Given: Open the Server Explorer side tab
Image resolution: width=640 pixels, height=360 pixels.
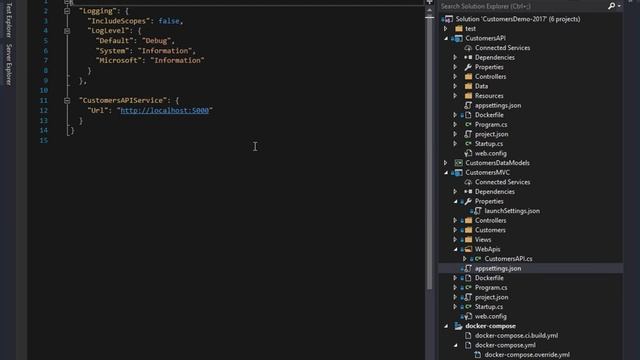Looking at the screenshot, I should (9, 64).
